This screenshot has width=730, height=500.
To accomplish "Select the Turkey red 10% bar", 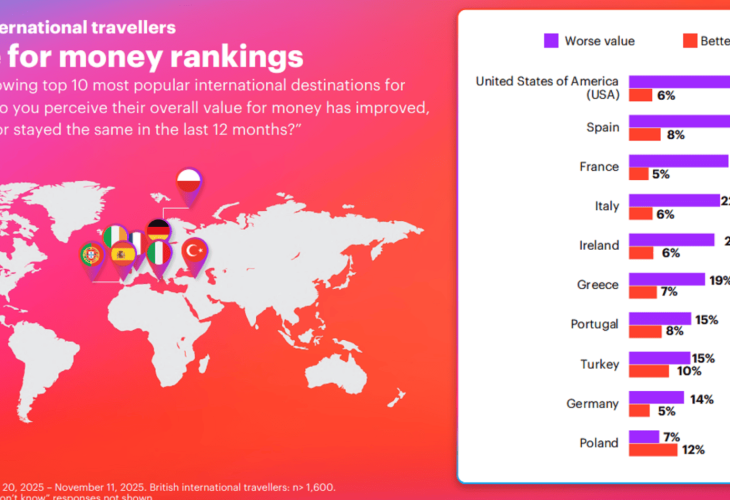I will [x=648, y=371].
